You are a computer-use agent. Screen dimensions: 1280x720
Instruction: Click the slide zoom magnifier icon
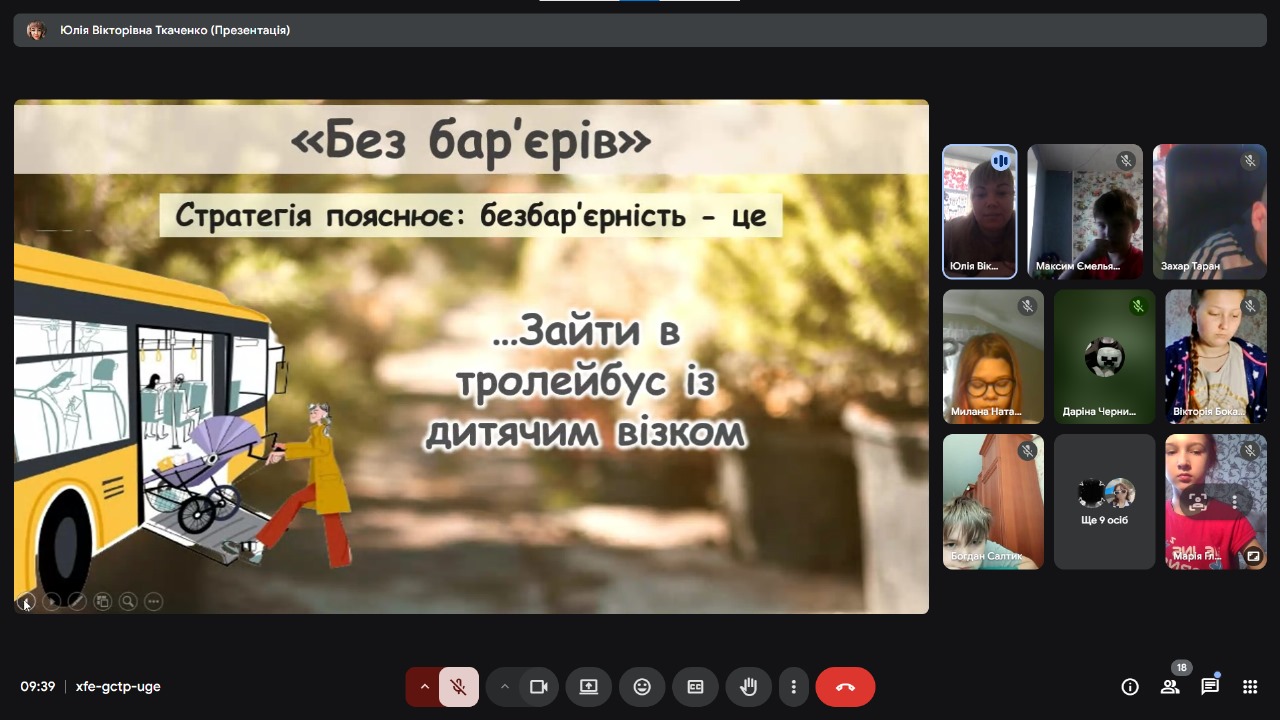[x=128, y=601]
